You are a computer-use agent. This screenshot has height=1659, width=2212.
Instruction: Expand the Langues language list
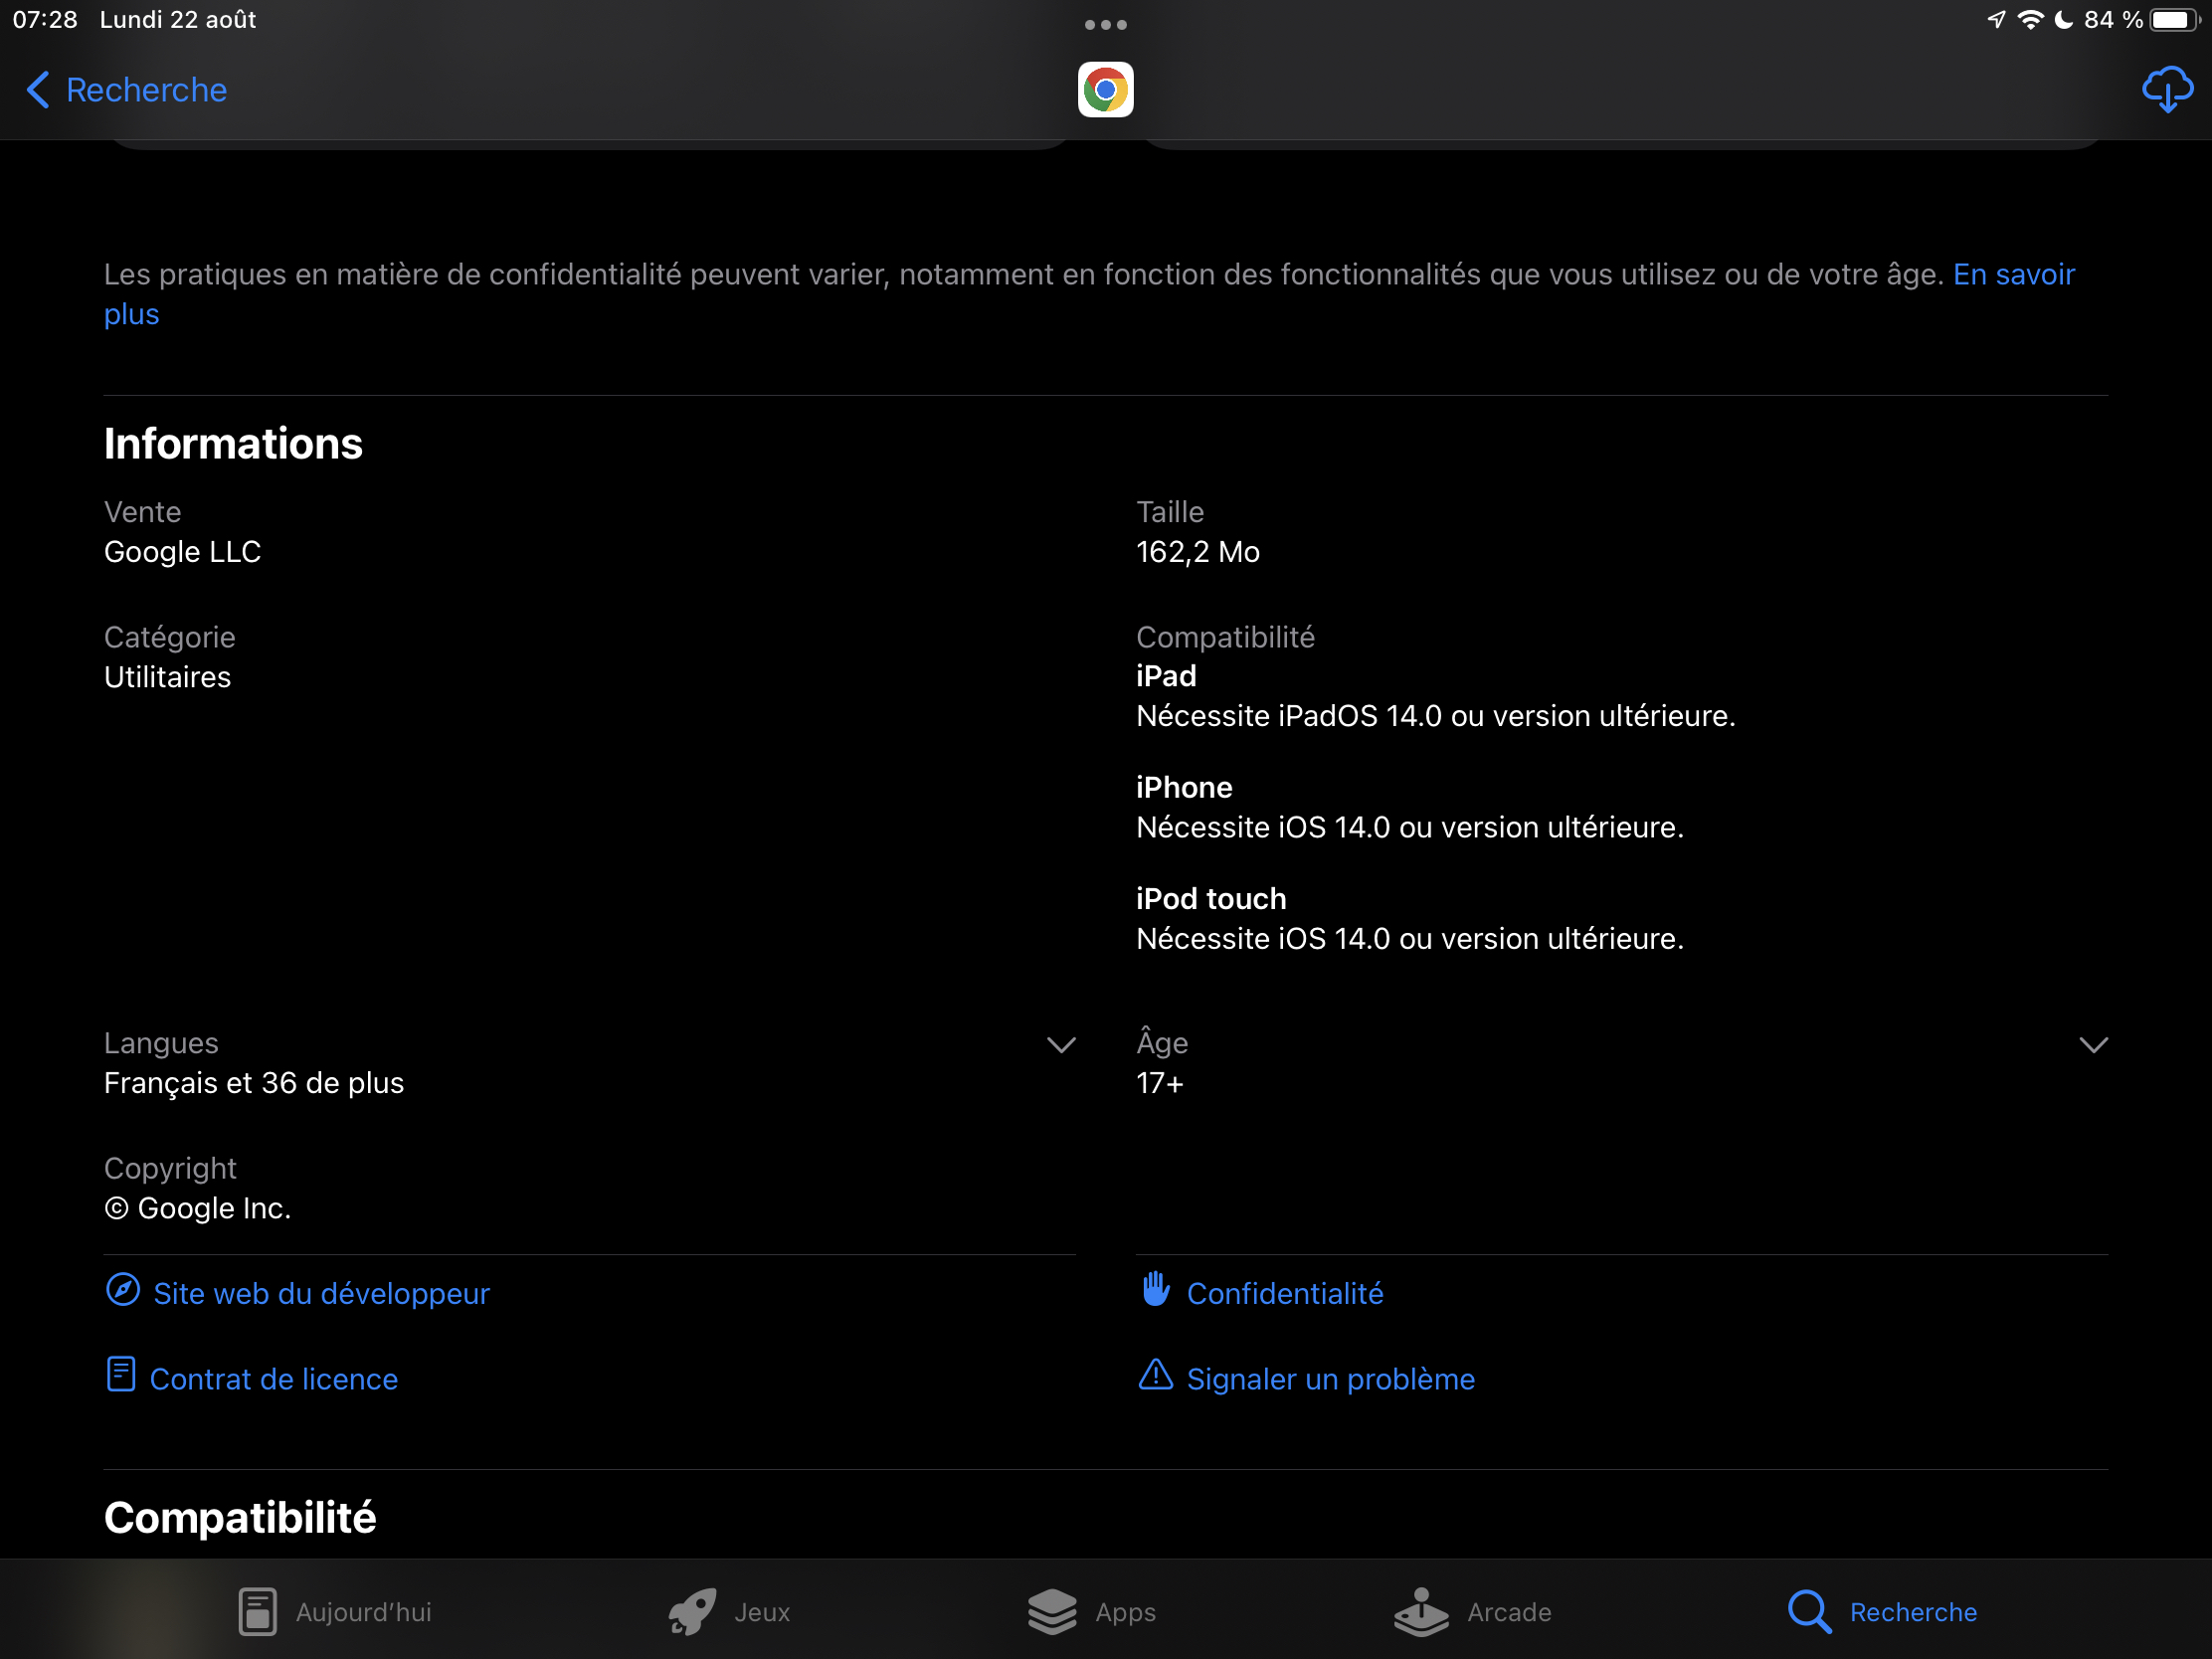pyautogui.click(x=1061, y=1046)
